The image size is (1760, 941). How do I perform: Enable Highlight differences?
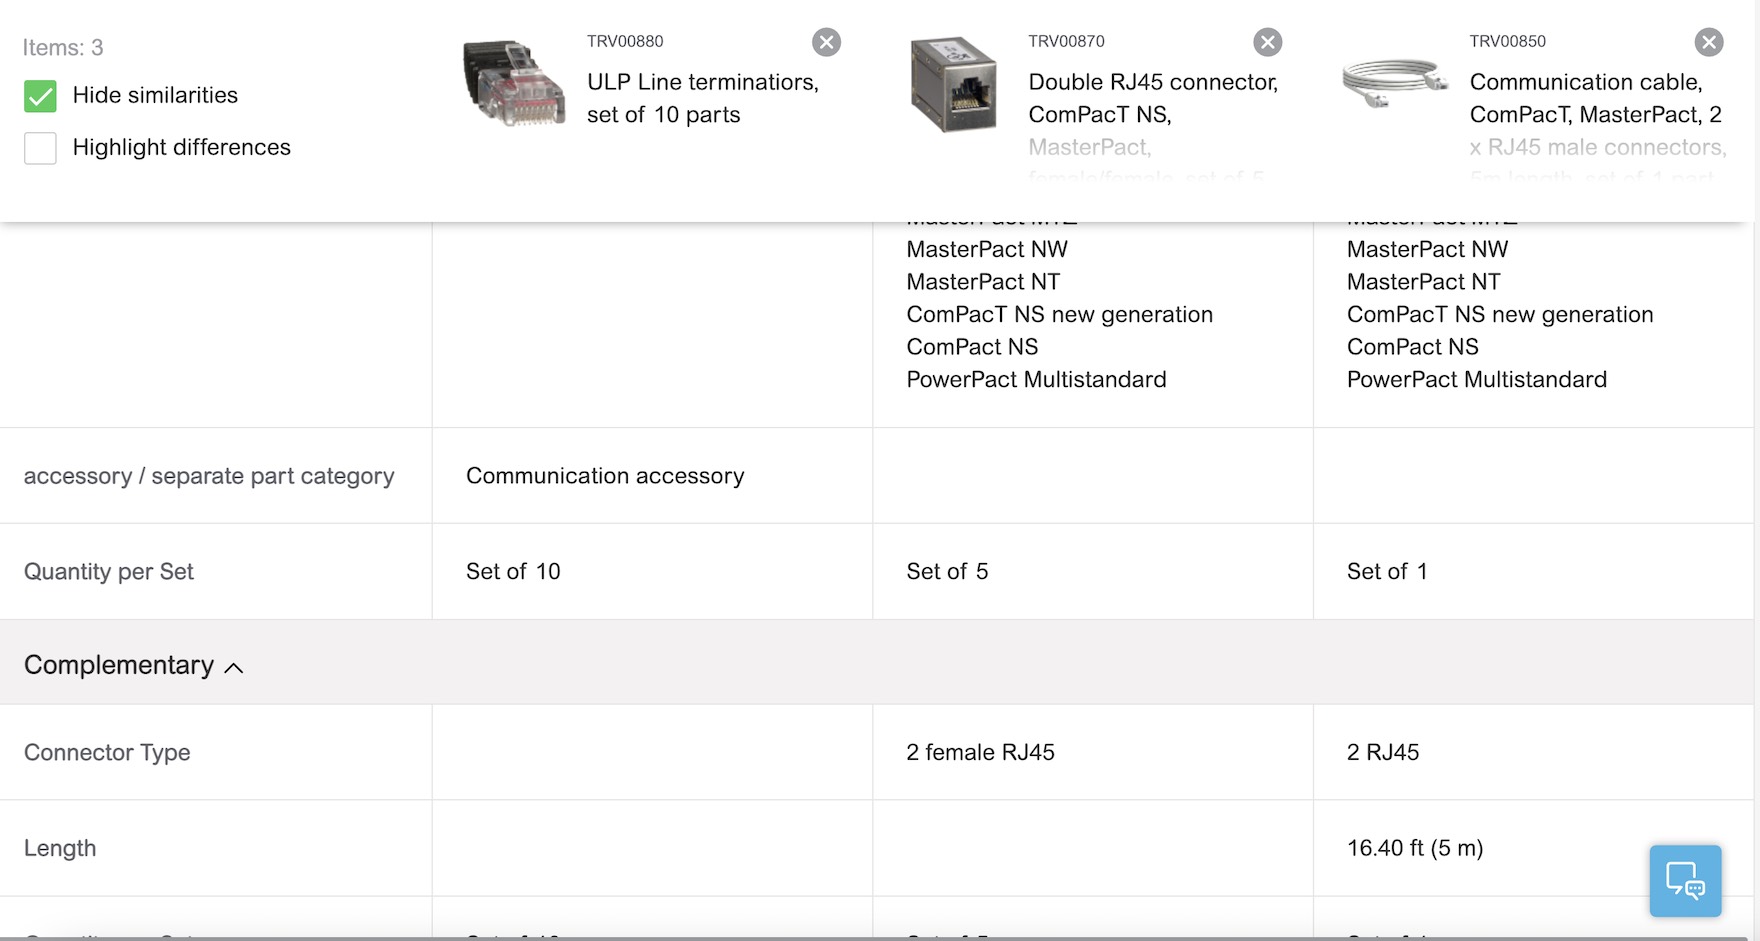(x=40, y=148)
